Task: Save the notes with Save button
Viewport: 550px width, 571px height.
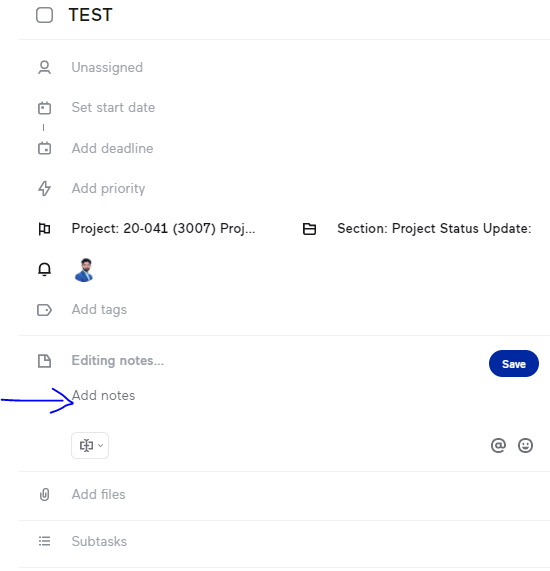Action: tap(514, 364)
